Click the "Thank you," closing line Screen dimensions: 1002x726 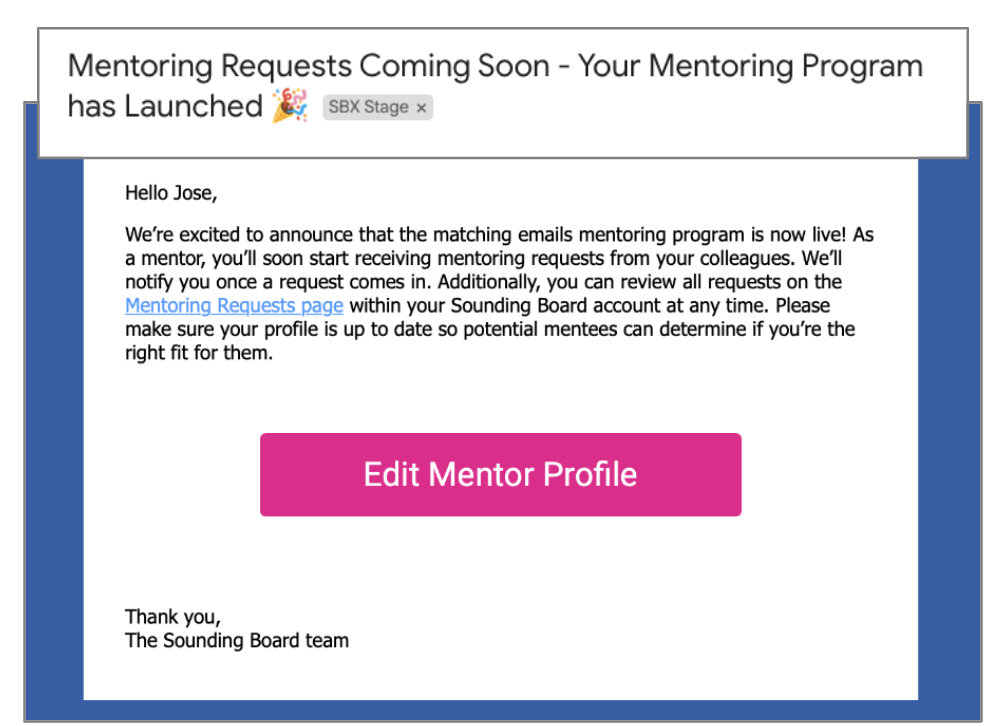172,617
